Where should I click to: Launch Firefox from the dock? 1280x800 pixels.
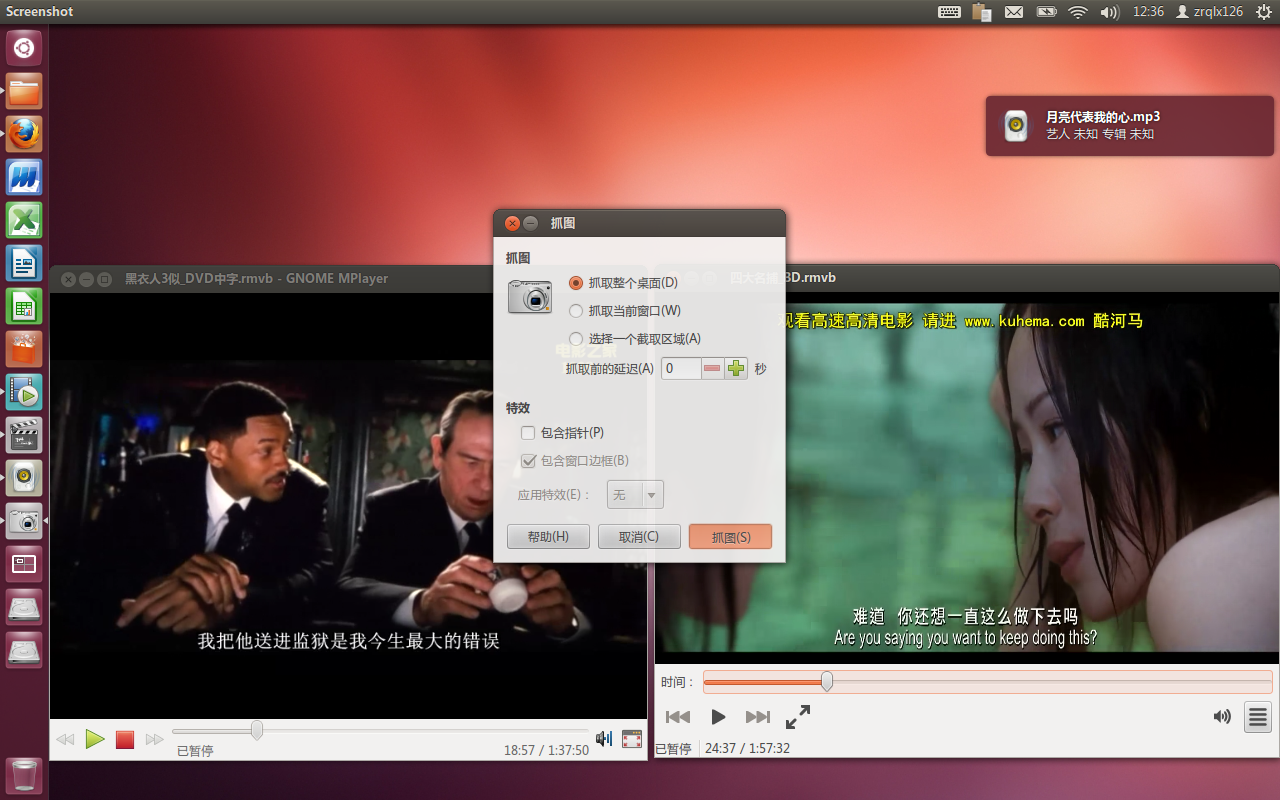pos(24,134)
